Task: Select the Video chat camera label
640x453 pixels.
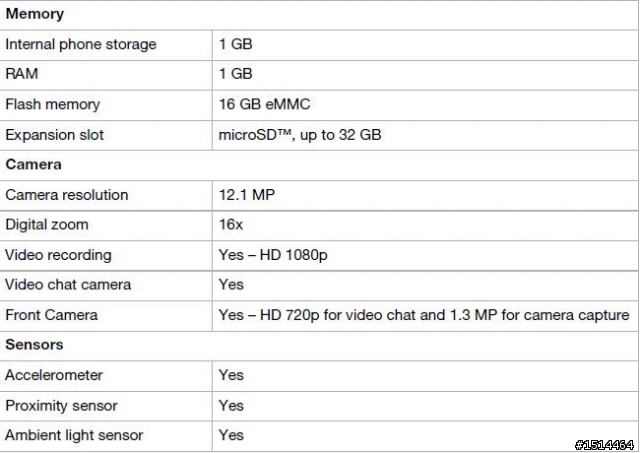Action: click(x=68, y=284)
